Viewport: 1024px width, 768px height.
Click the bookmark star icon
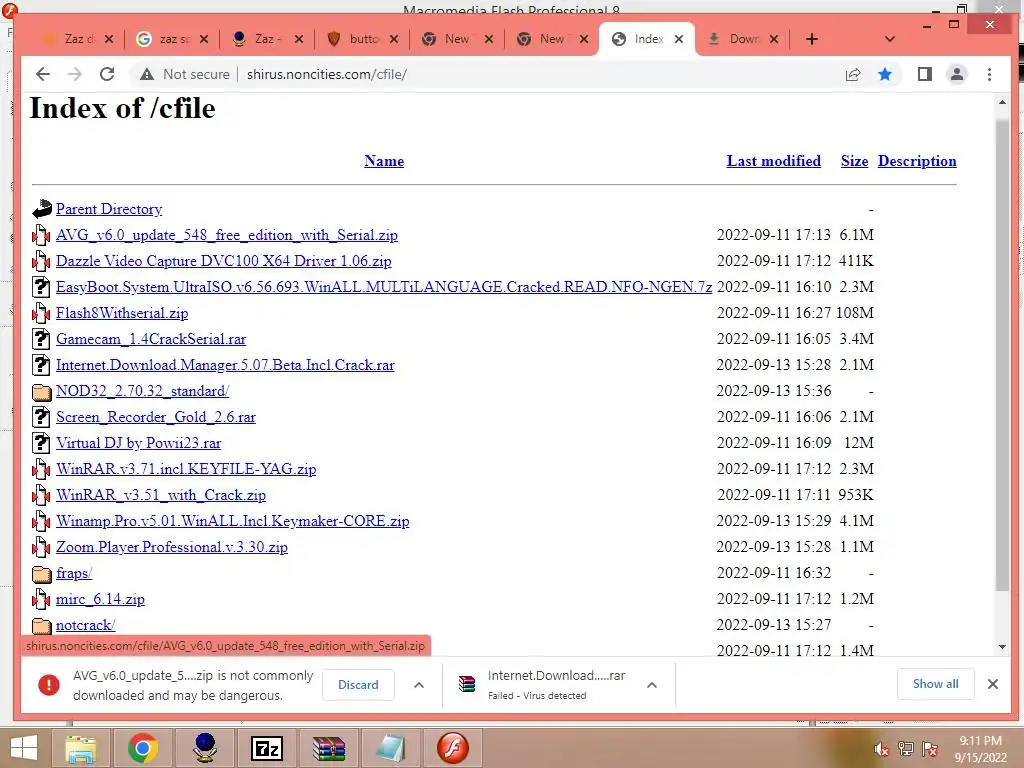(885, 74)
